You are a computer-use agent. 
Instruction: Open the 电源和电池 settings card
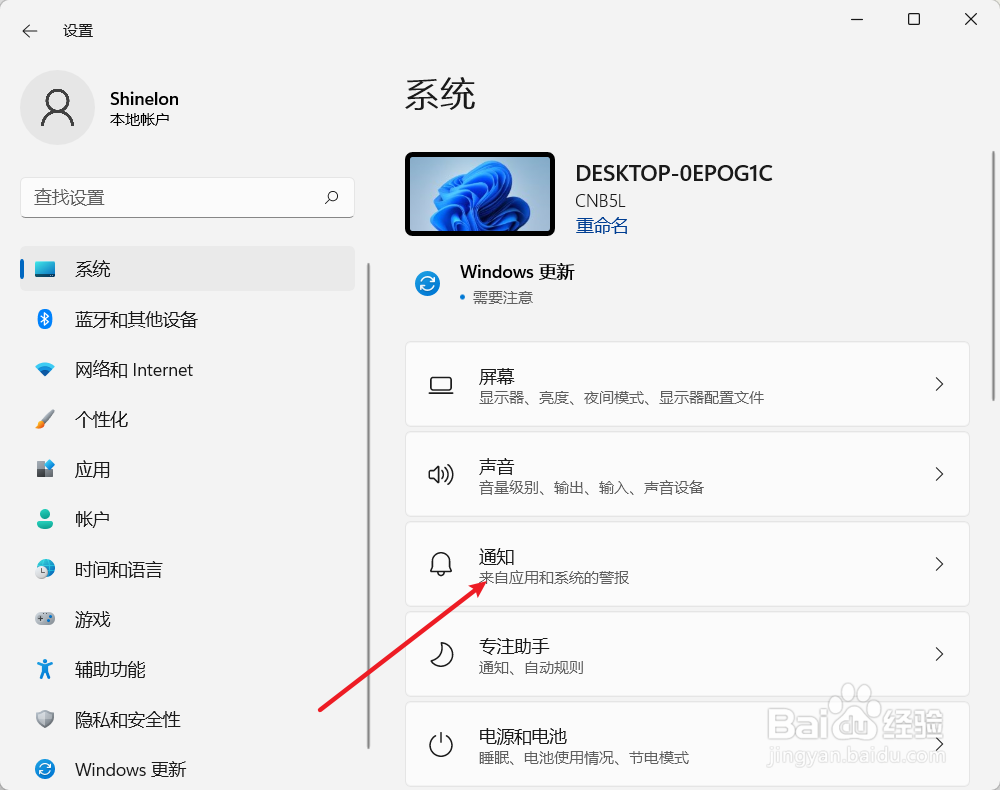(x=687, y=743)
